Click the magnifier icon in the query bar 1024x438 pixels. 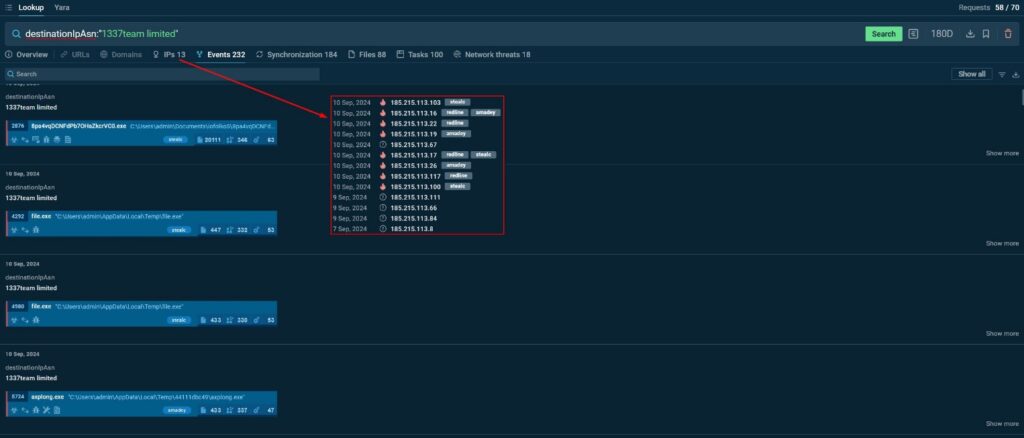(x=16, y=34)
